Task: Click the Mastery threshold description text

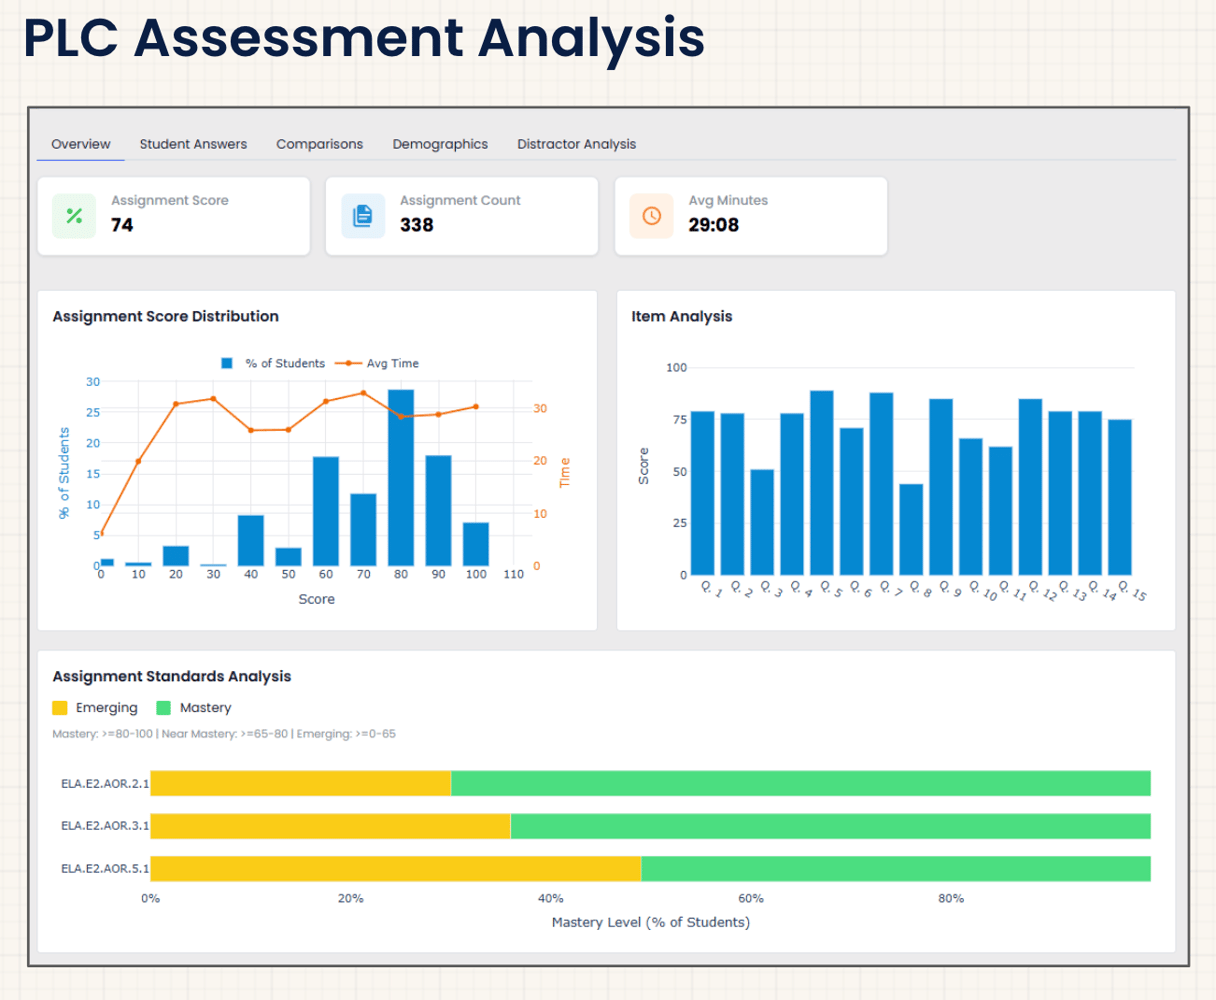Action: [223, 734]
